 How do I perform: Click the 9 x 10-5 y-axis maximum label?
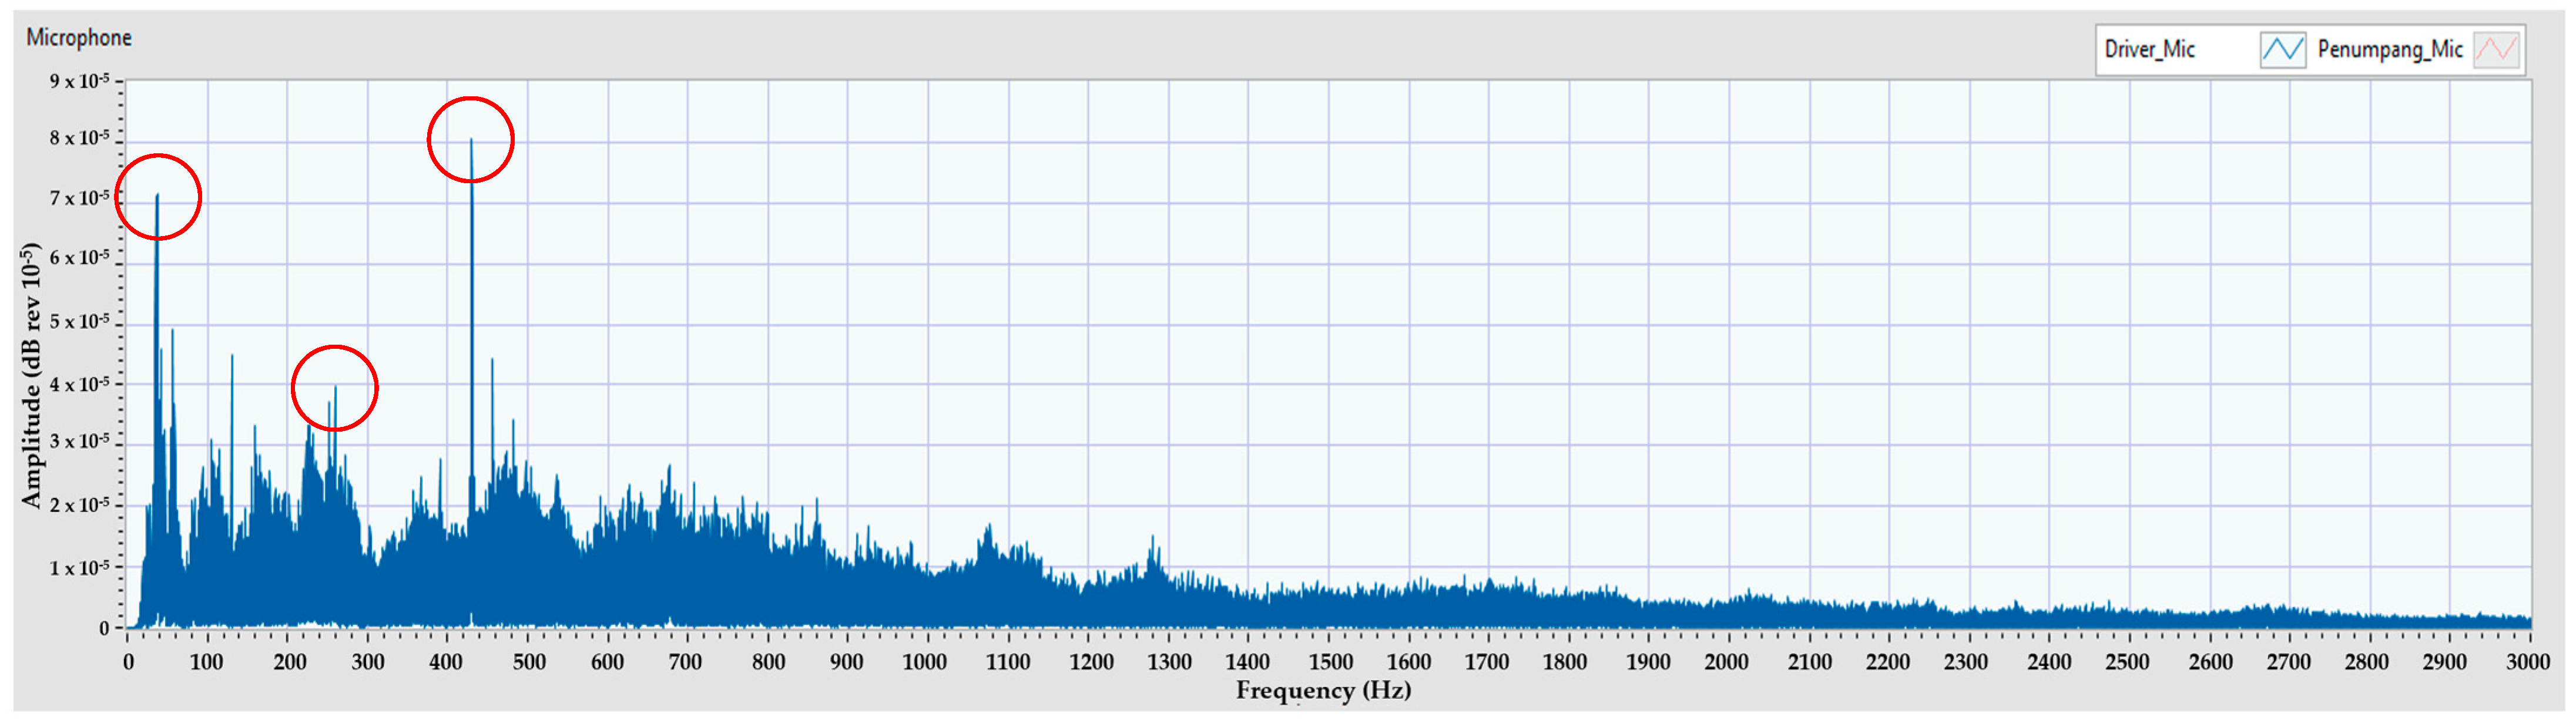(79, 81)
